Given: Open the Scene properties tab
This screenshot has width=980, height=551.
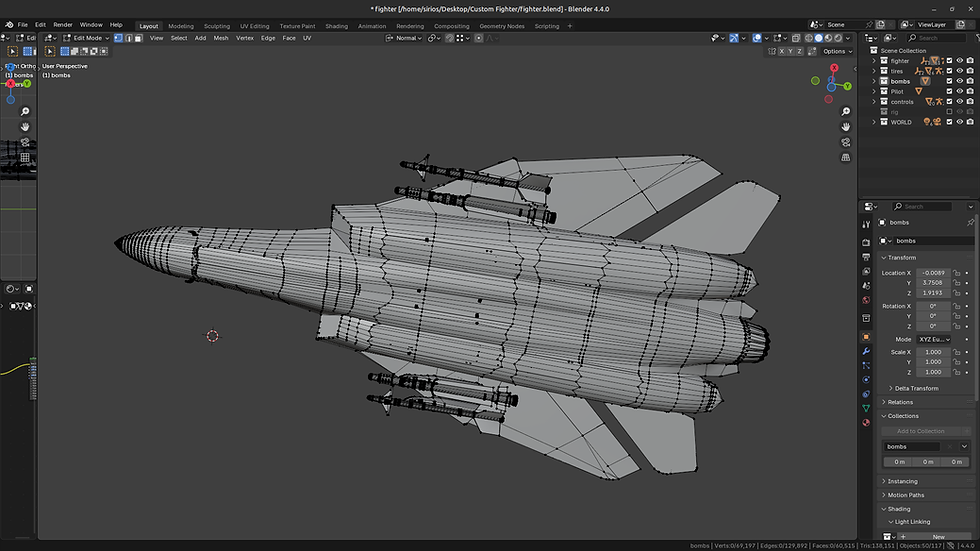Looking at the screenshot, I should click(866, 286).
